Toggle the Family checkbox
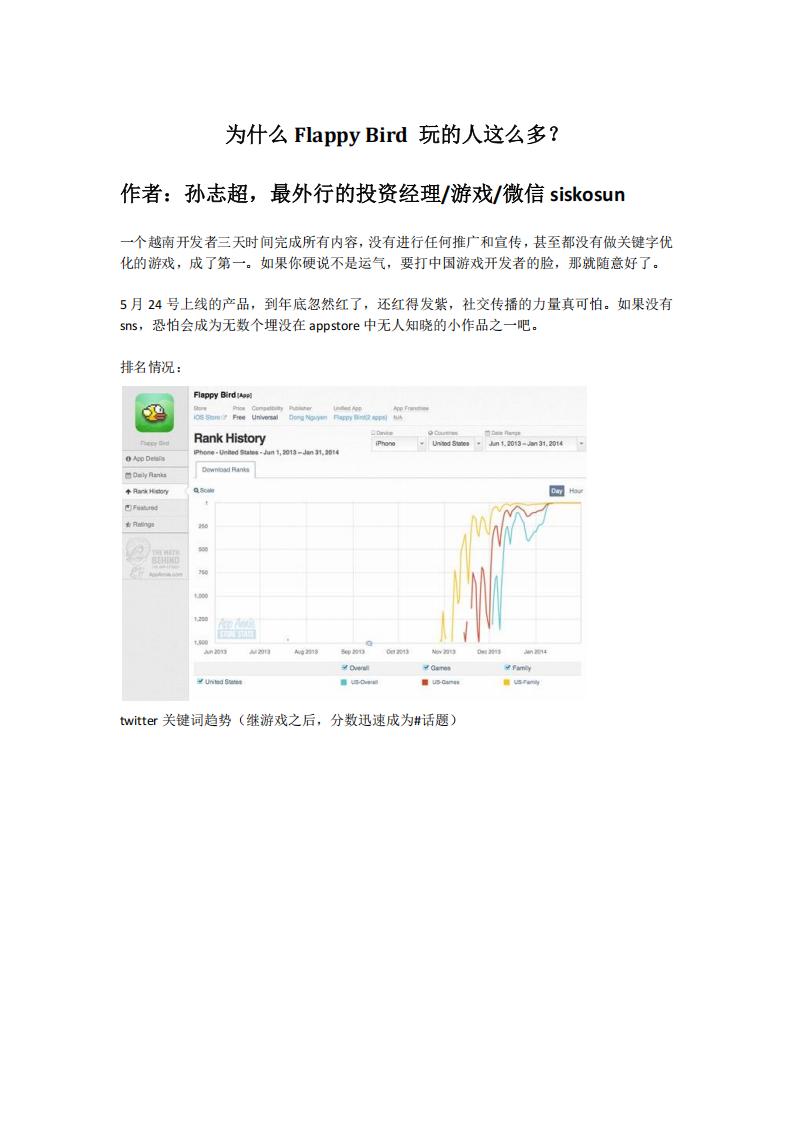 coord(508,667)
